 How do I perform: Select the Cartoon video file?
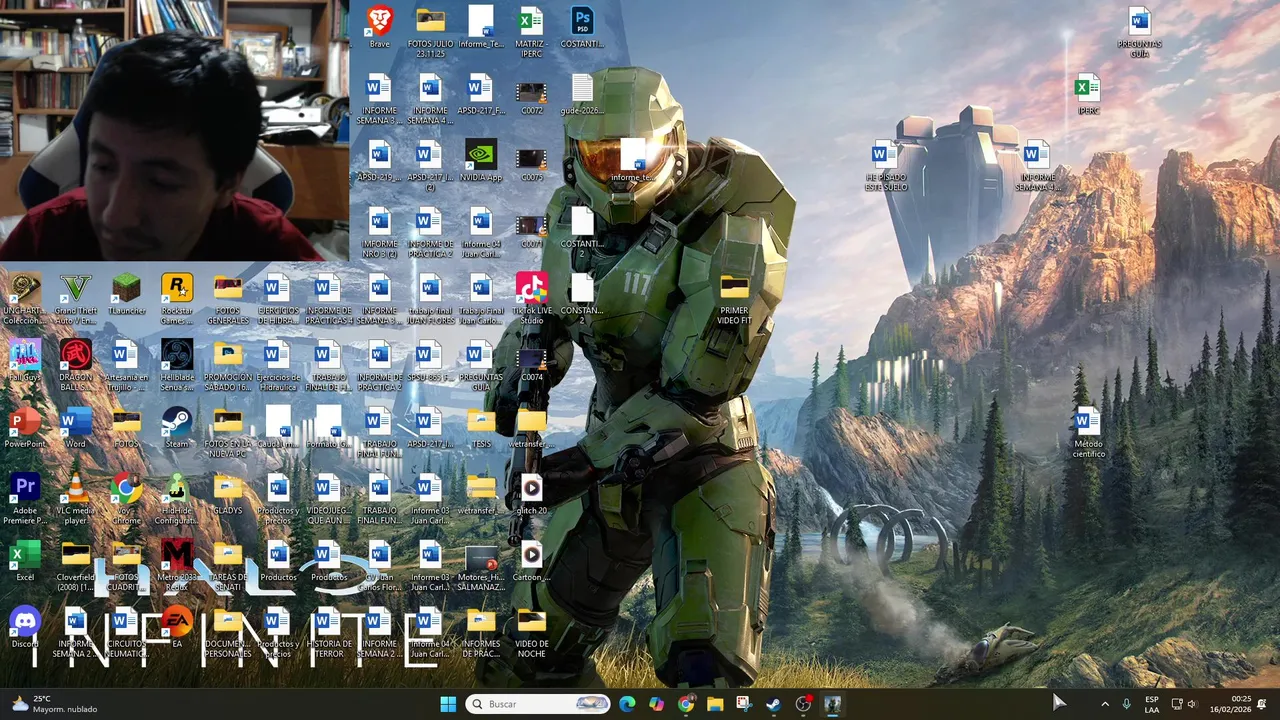click(x=531, y=562)
